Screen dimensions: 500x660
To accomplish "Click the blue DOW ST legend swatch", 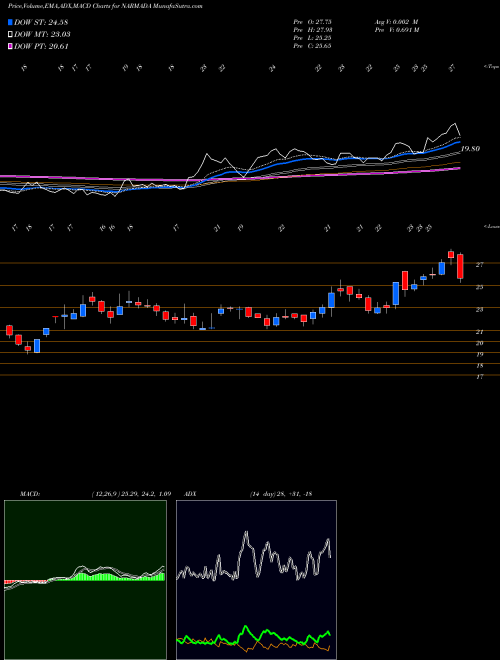I will [x=11, y=22].
